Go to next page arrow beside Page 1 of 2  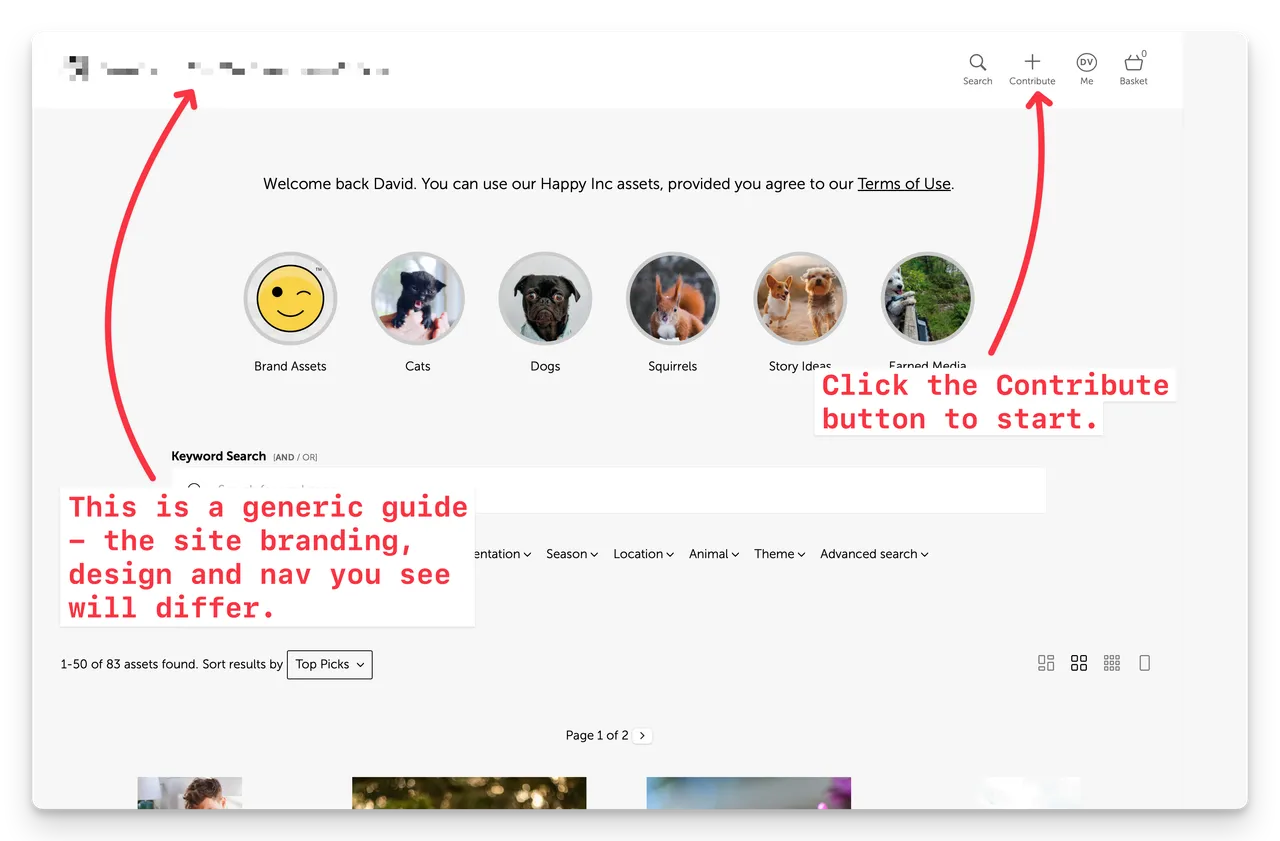click(x=643, y=735)
